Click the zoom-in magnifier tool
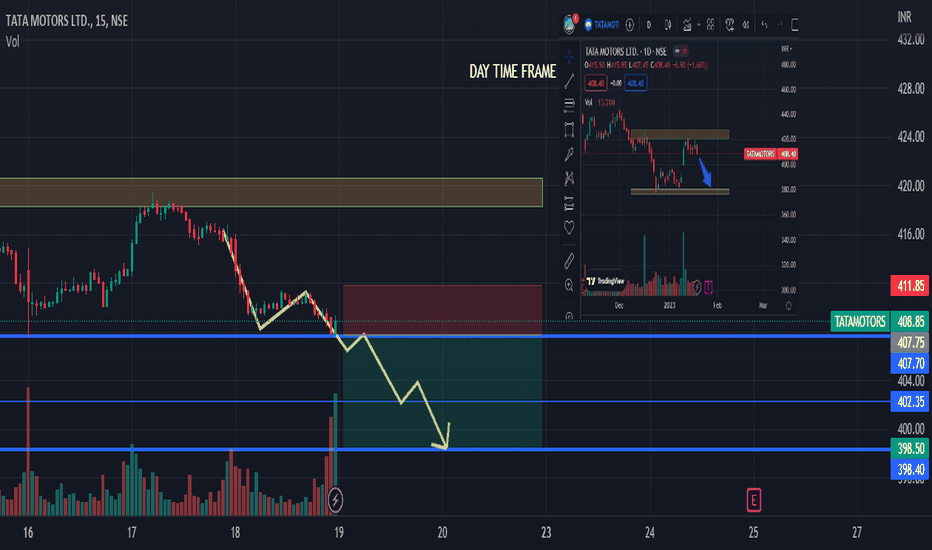 pyautogui.click(x=569, y=285)
